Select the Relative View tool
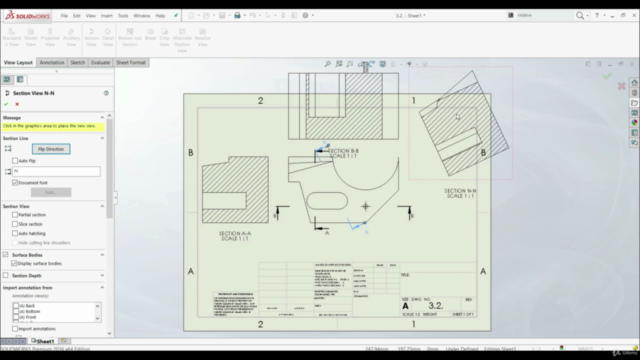The height and width of the screenshot is (360, 640). tap(202, 38)
